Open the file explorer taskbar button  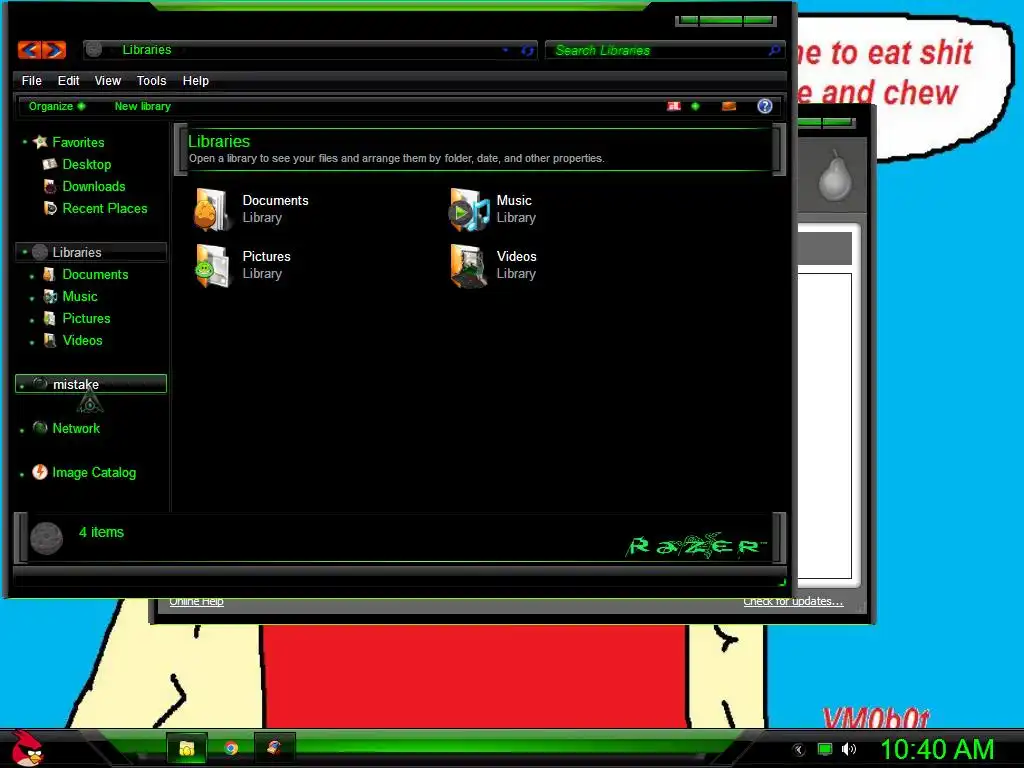pos(187,748)
